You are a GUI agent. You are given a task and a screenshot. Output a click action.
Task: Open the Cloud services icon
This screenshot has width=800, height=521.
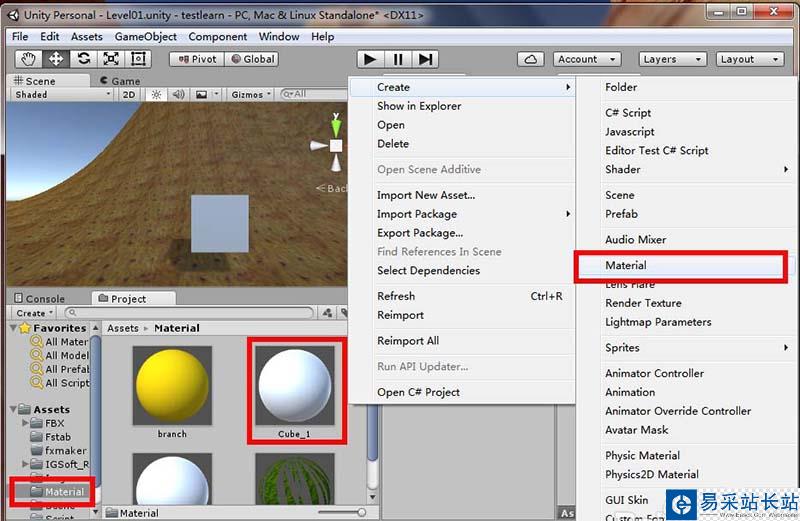(531, 59)
